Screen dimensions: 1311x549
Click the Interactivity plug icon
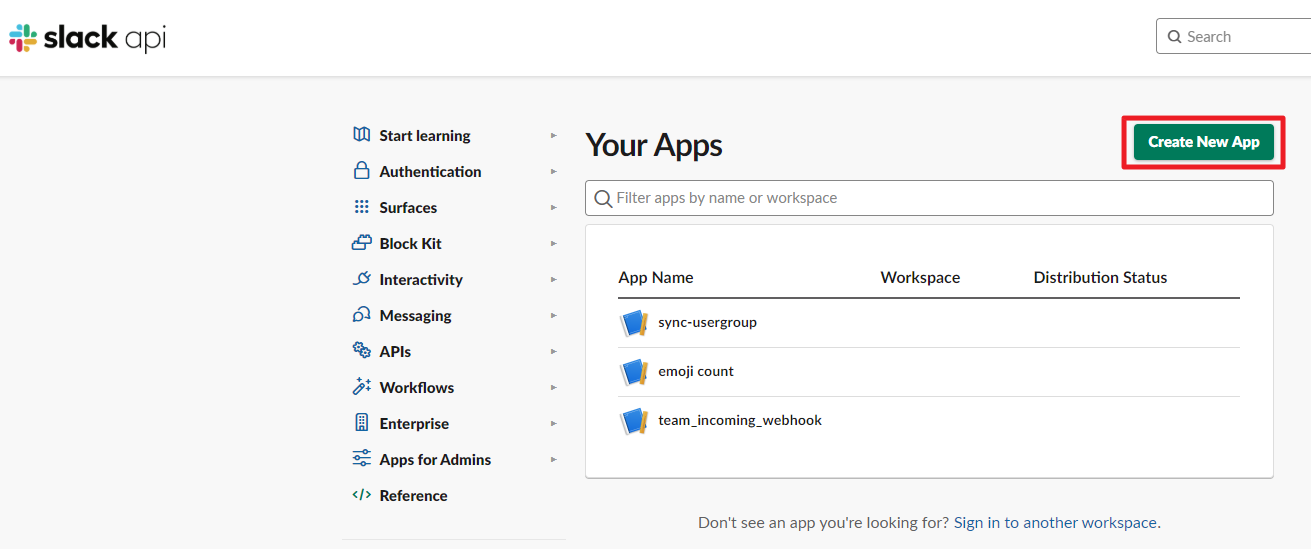click(x=362, y=279)
